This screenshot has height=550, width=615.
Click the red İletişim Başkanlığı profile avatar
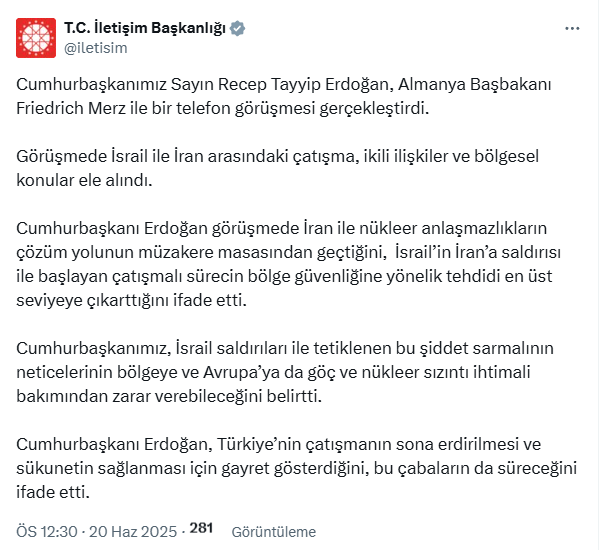click(x=36, y=38)
